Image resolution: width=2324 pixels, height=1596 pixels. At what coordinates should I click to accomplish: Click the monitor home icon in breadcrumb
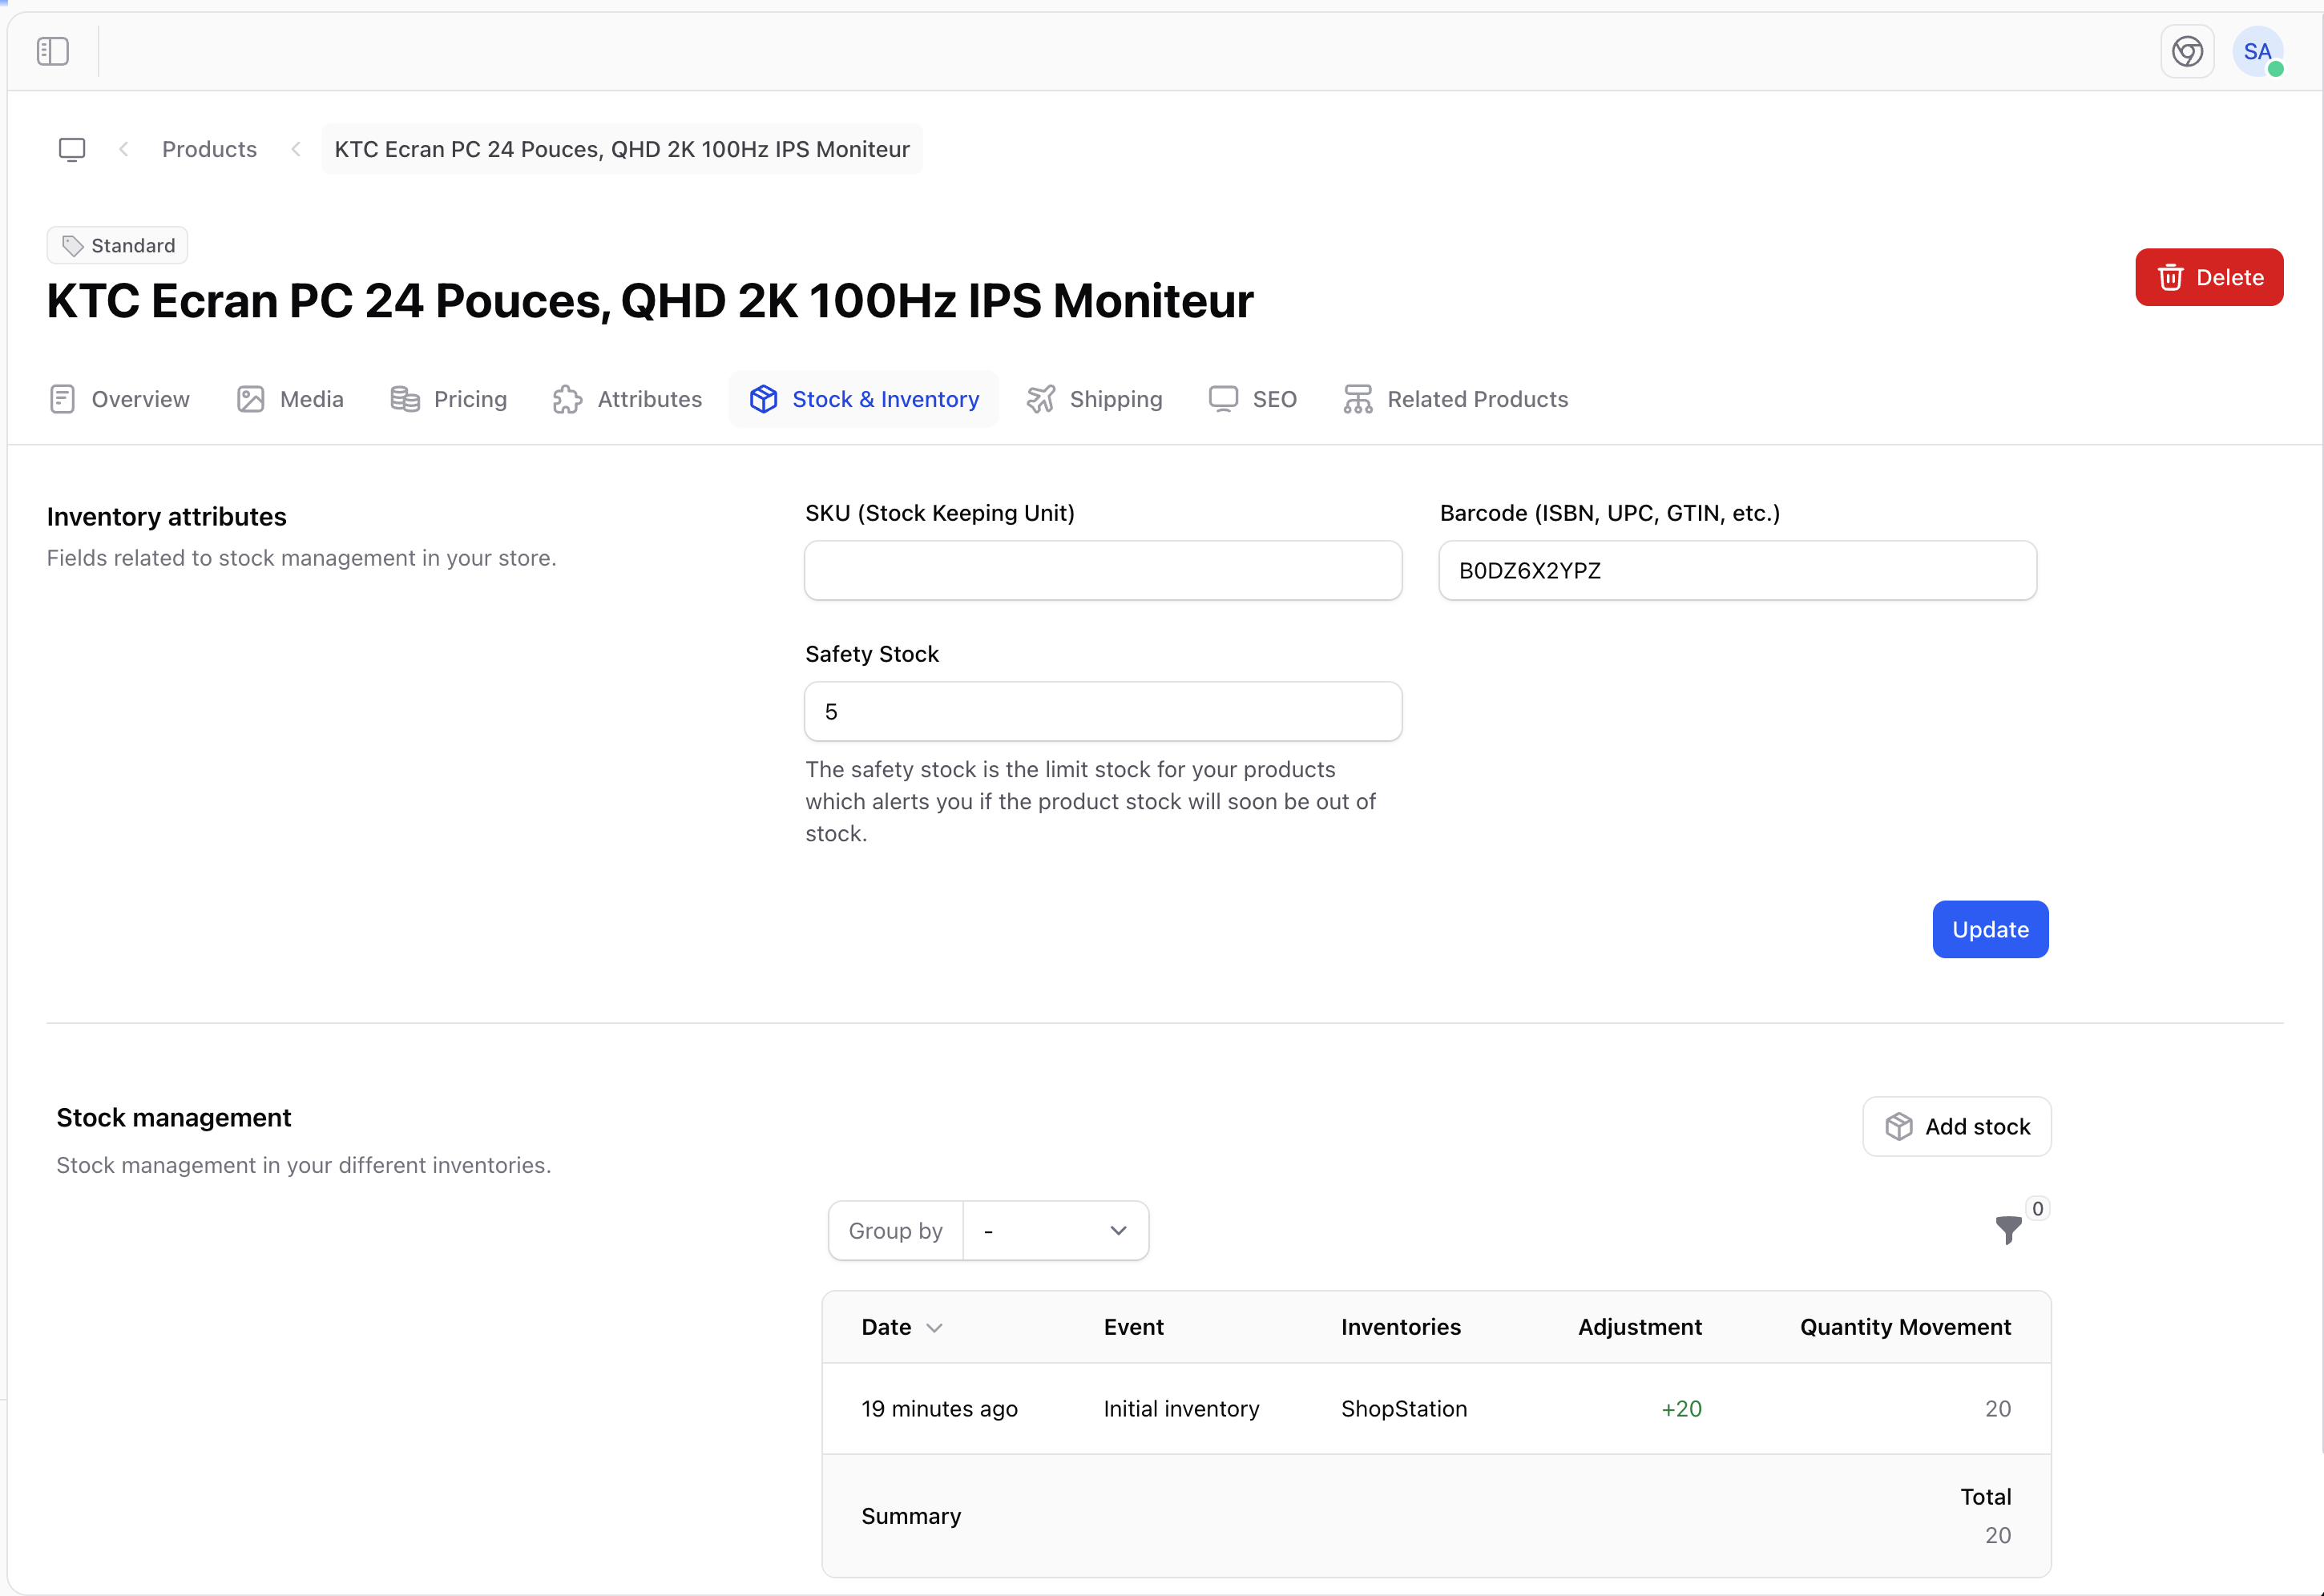(72, 149)
